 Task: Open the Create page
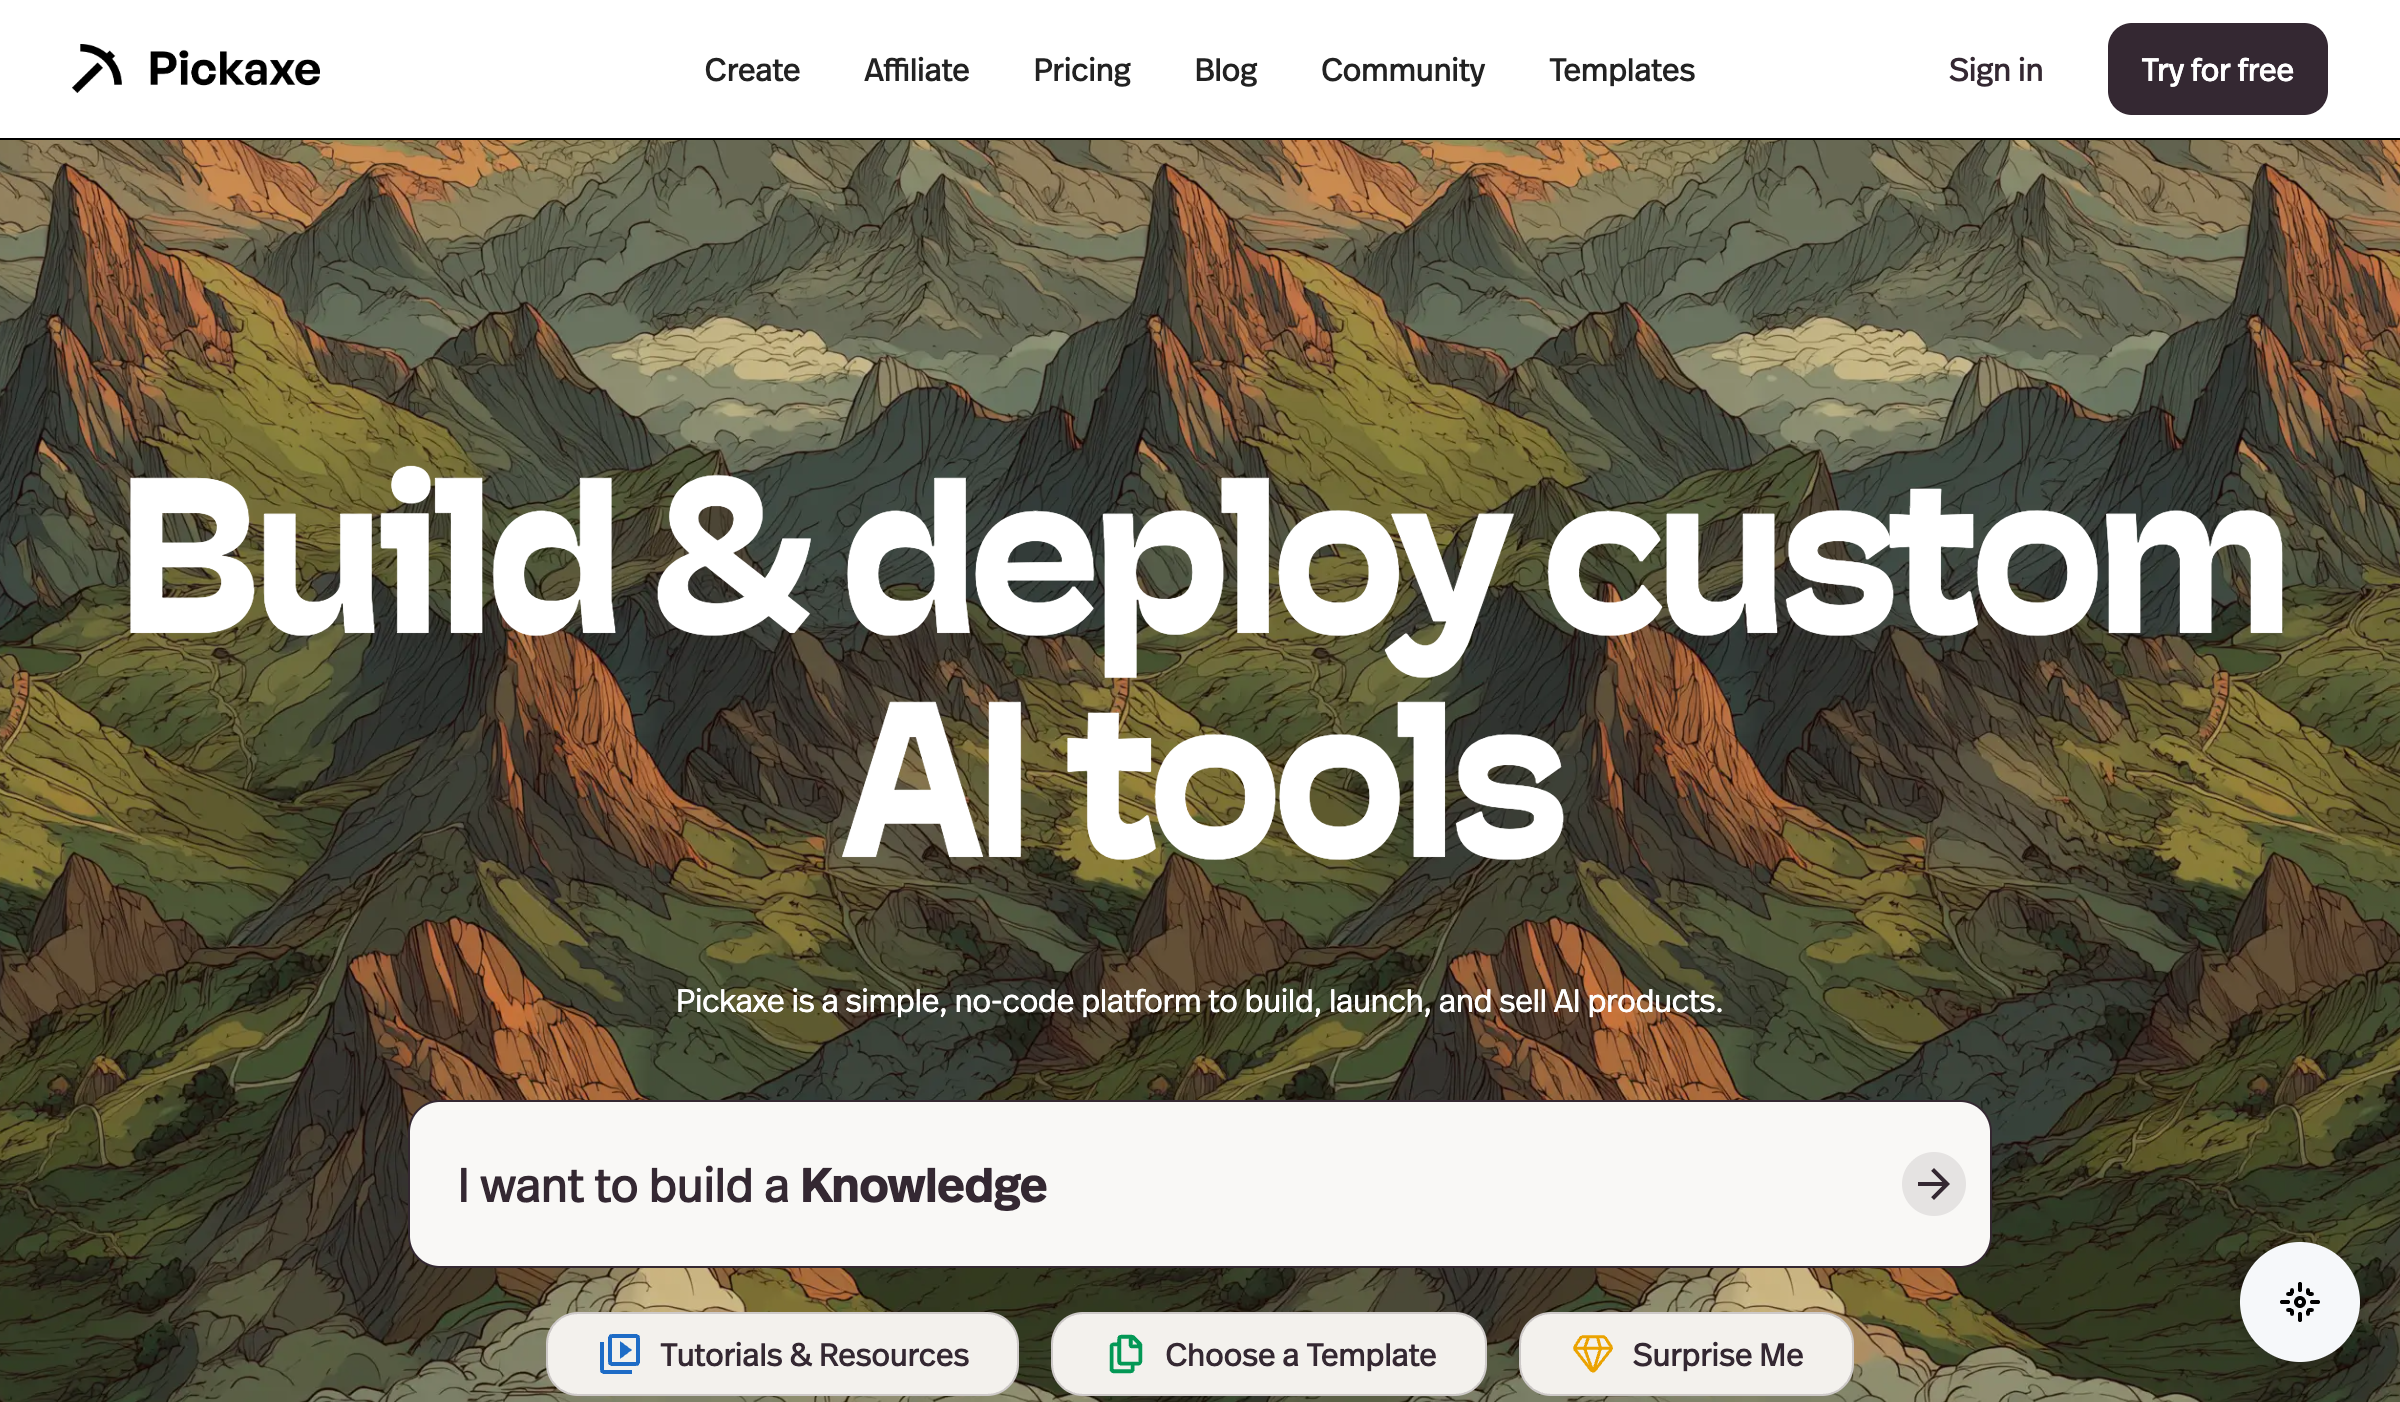752,70
